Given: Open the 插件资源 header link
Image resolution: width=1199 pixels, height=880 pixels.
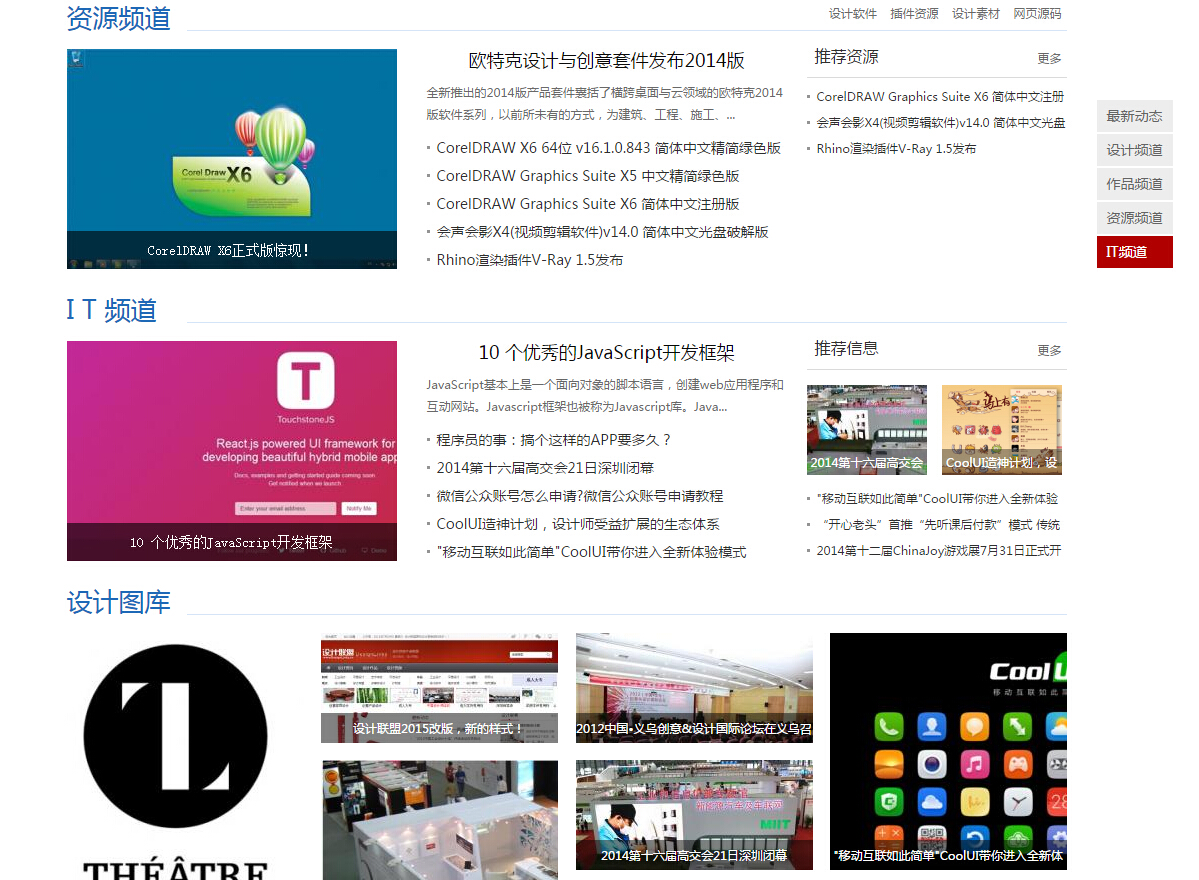Looking at the screenshot, I should [914, 14].
